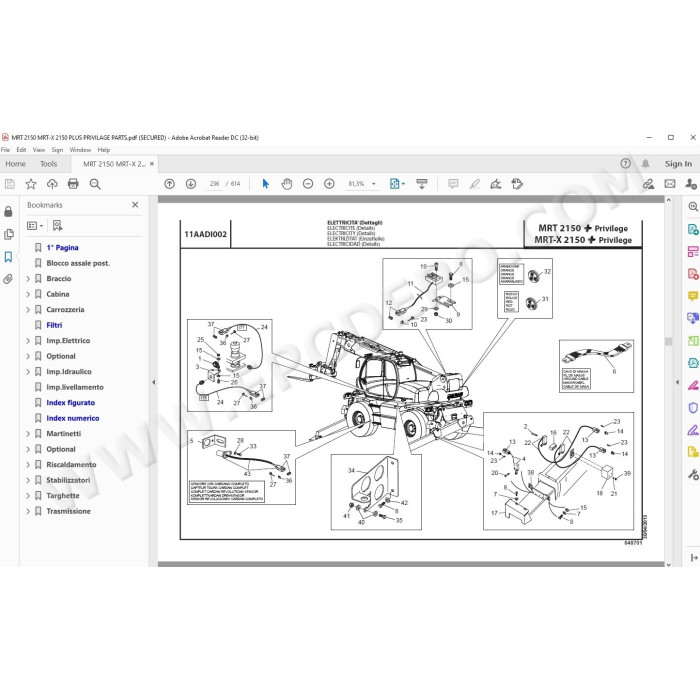The height and width of the screenshot is (700, 700).
Task: Expand the Imp.Idraulico bookmark
Action: click(28, 372)
